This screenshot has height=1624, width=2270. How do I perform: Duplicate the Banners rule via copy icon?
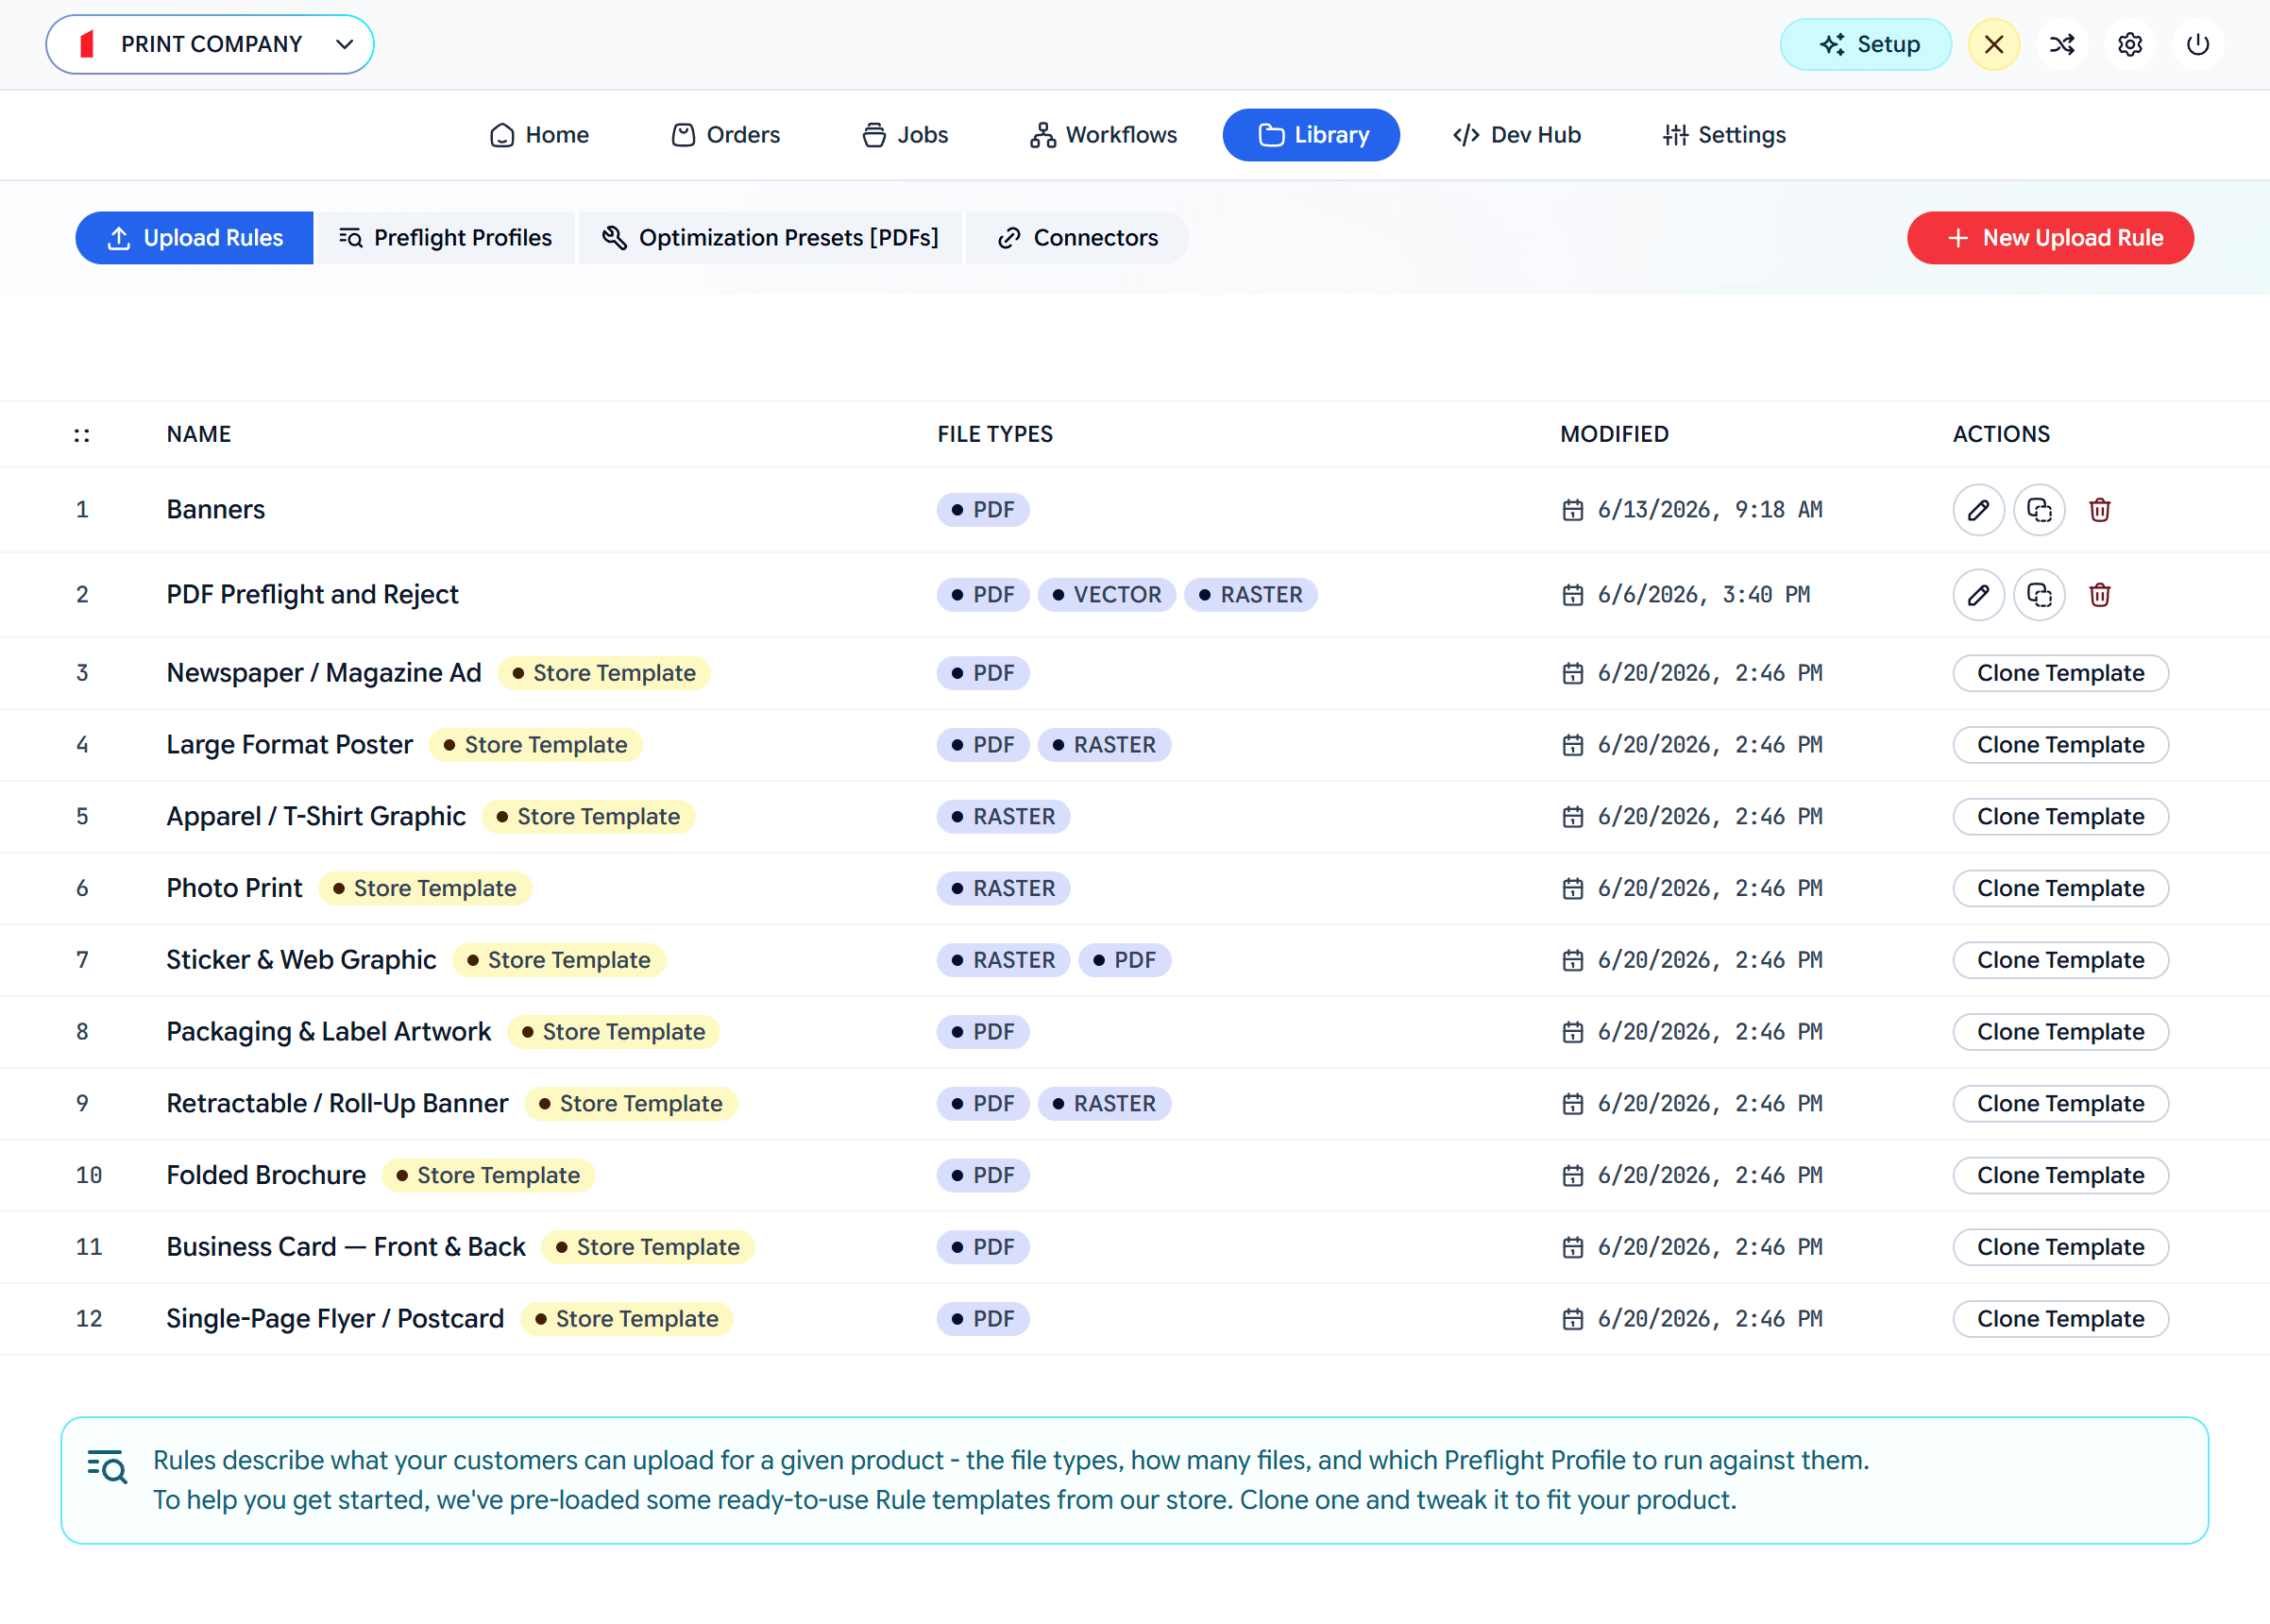2039,510
